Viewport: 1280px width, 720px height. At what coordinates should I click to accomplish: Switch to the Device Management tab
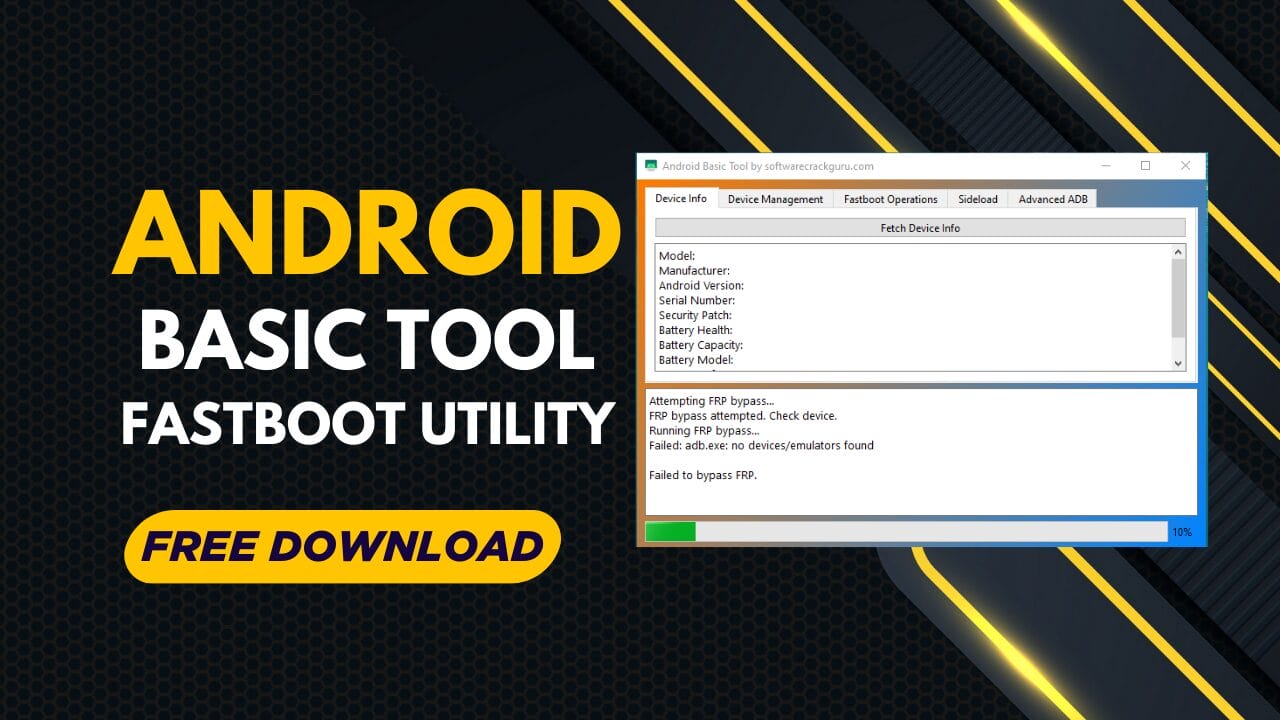pos(775,199)
